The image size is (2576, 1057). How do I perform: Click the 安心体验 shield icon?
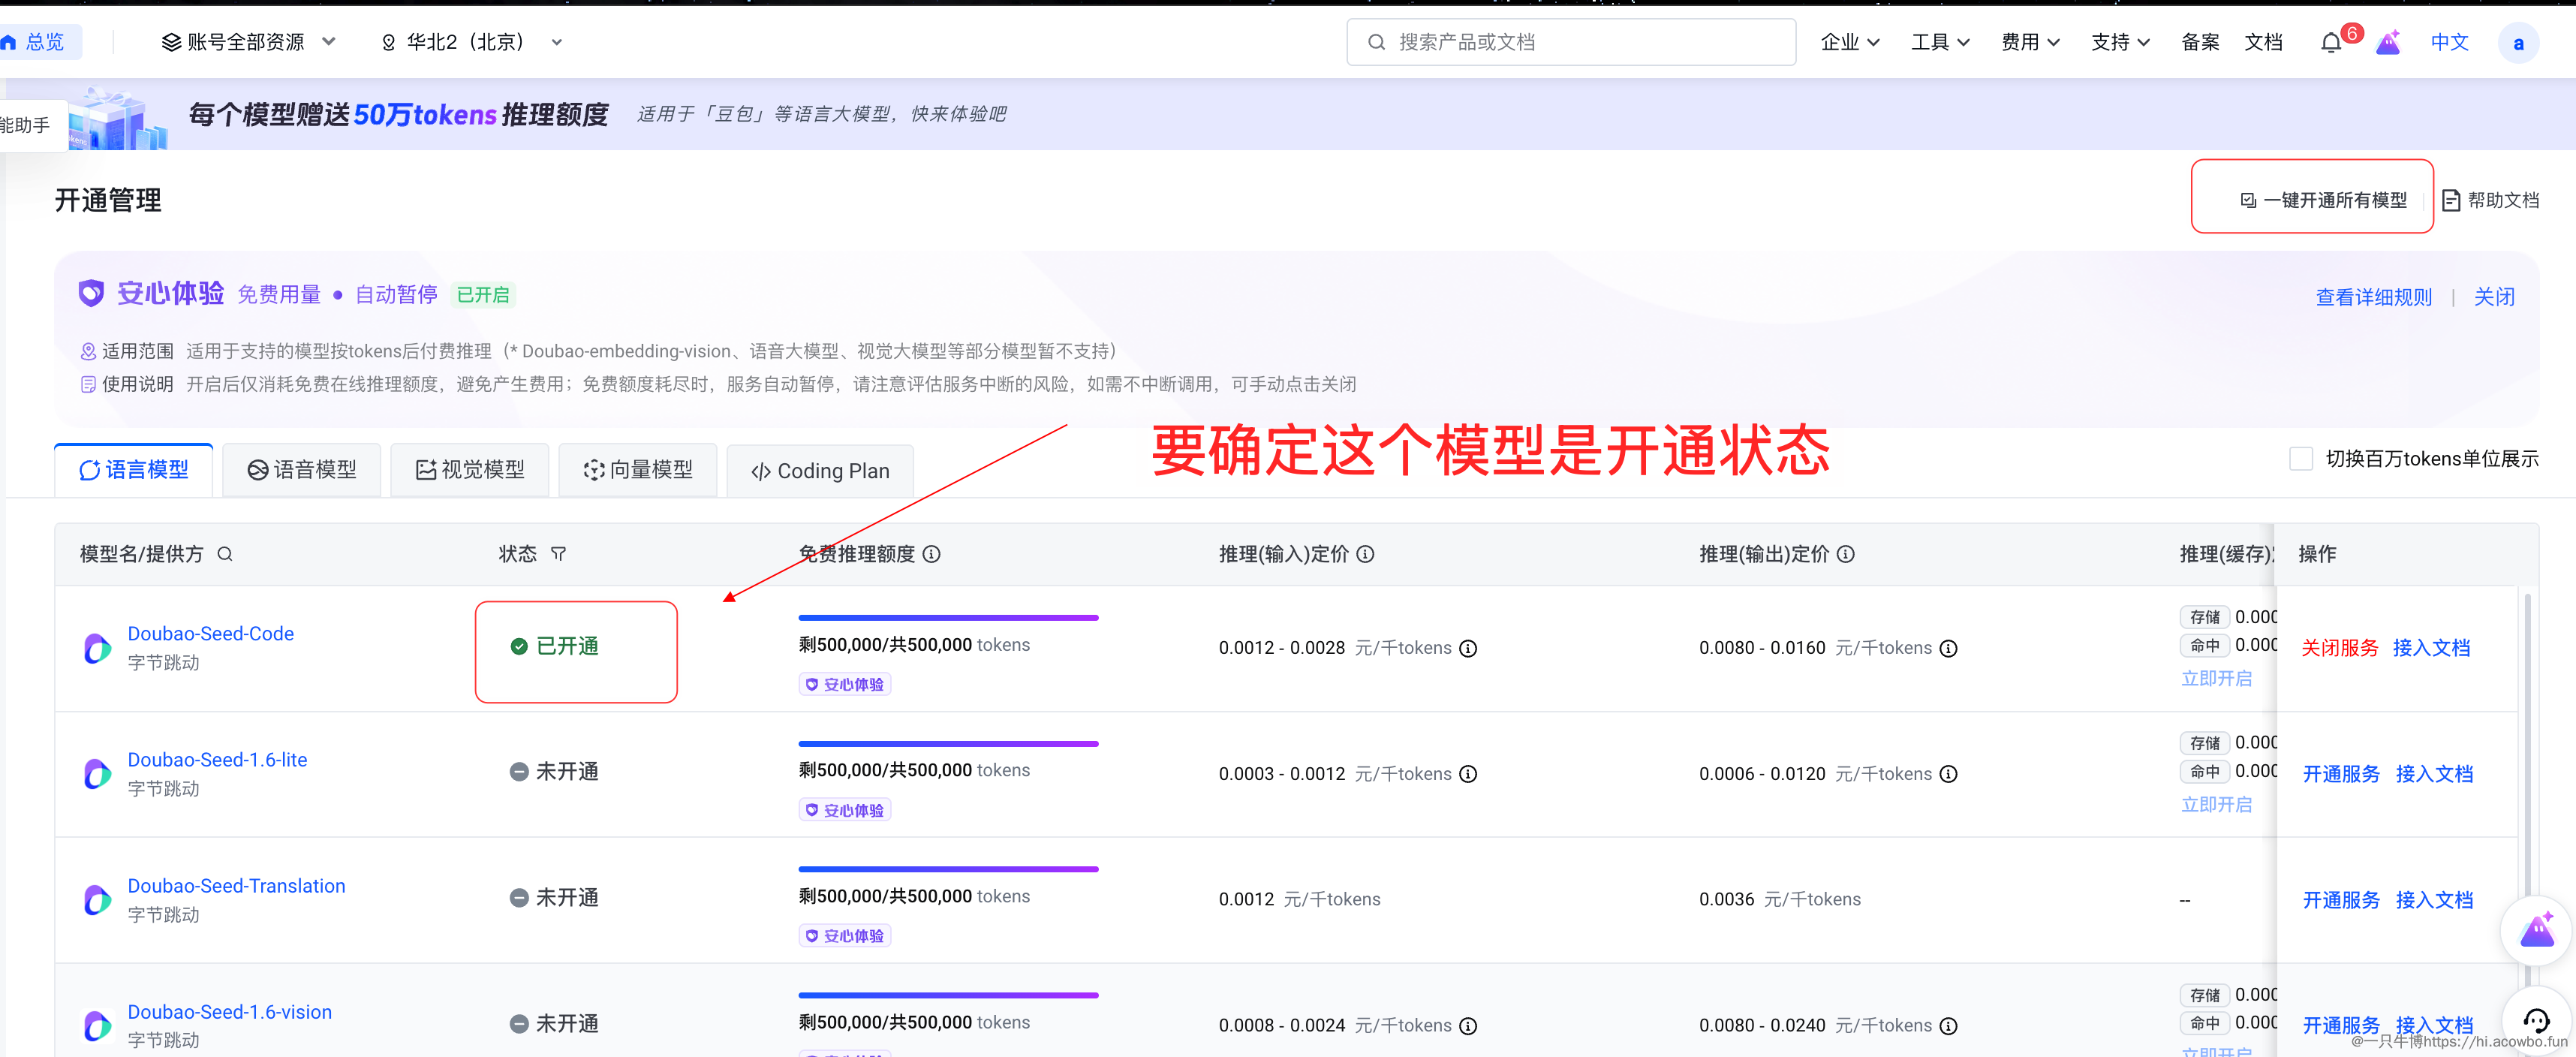pos(91,293)
